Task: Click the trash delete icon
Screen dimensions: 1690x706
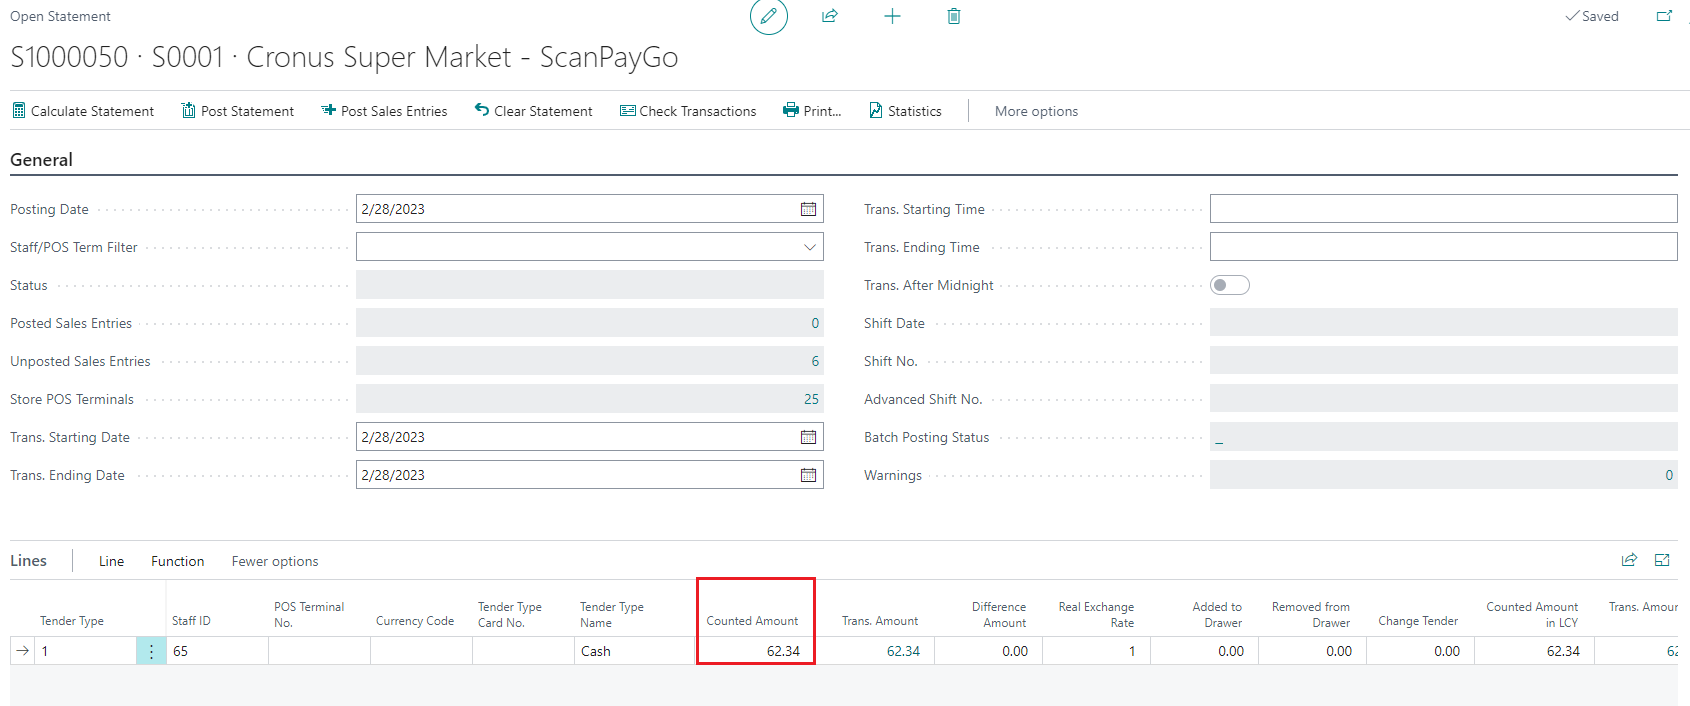Action: (954, 16)
